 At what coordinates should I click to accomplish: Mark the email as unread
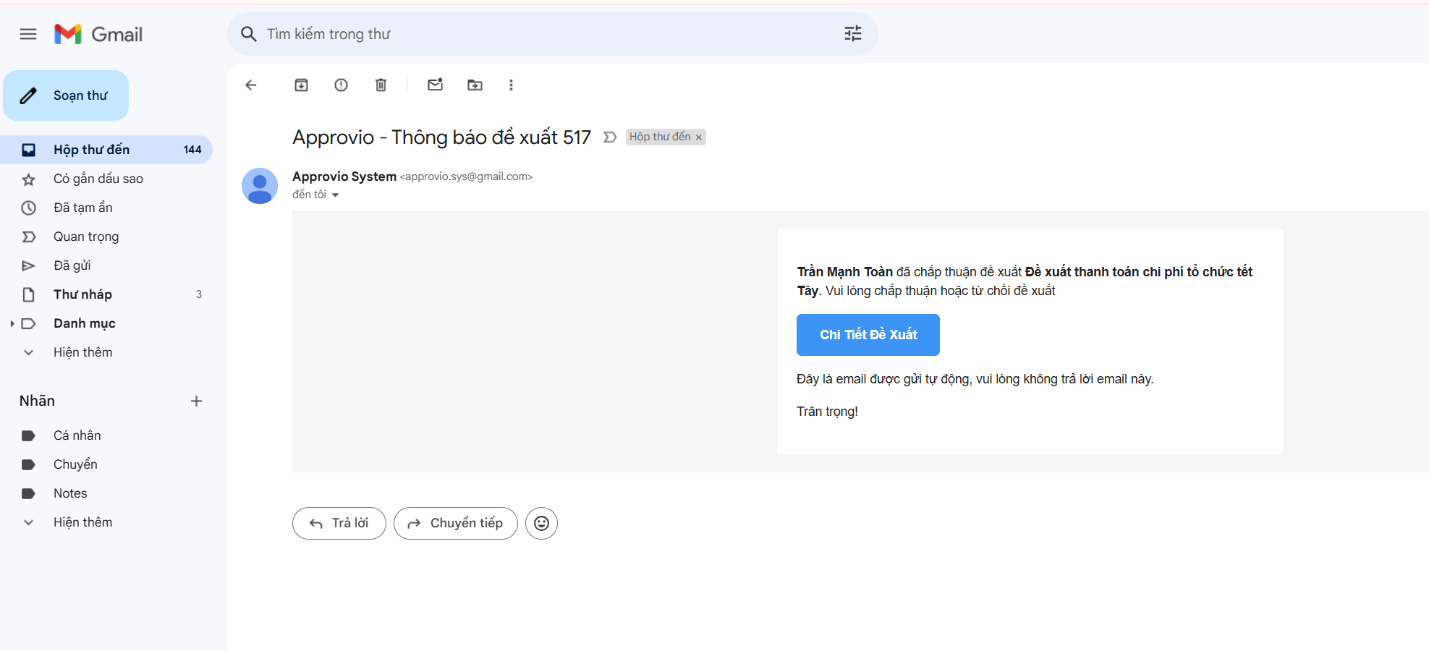click(435, 85)
